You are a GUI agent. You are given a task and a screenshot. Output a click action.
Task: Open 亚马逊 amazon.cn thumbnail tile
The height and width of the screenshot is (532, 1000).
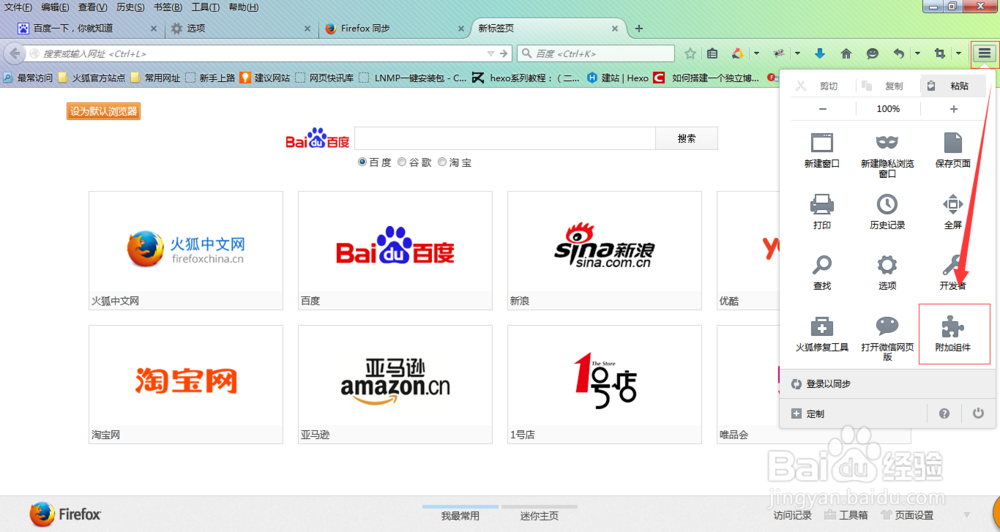395,384
